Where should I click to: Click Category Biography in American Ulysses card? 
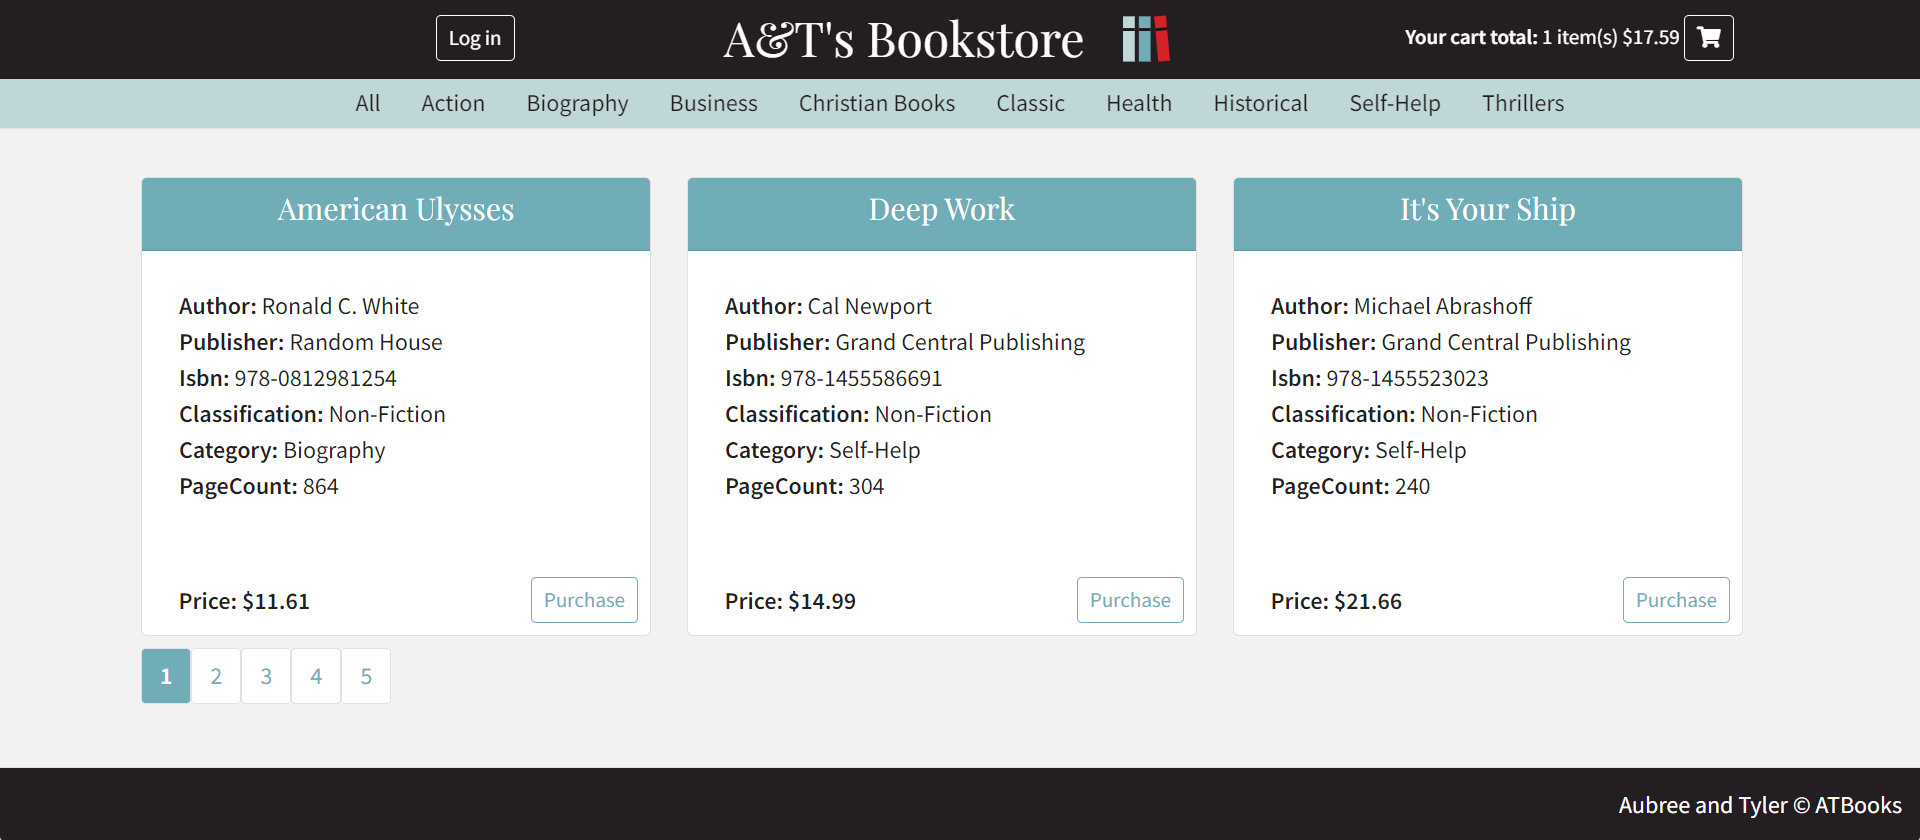[x=282, y=450]
